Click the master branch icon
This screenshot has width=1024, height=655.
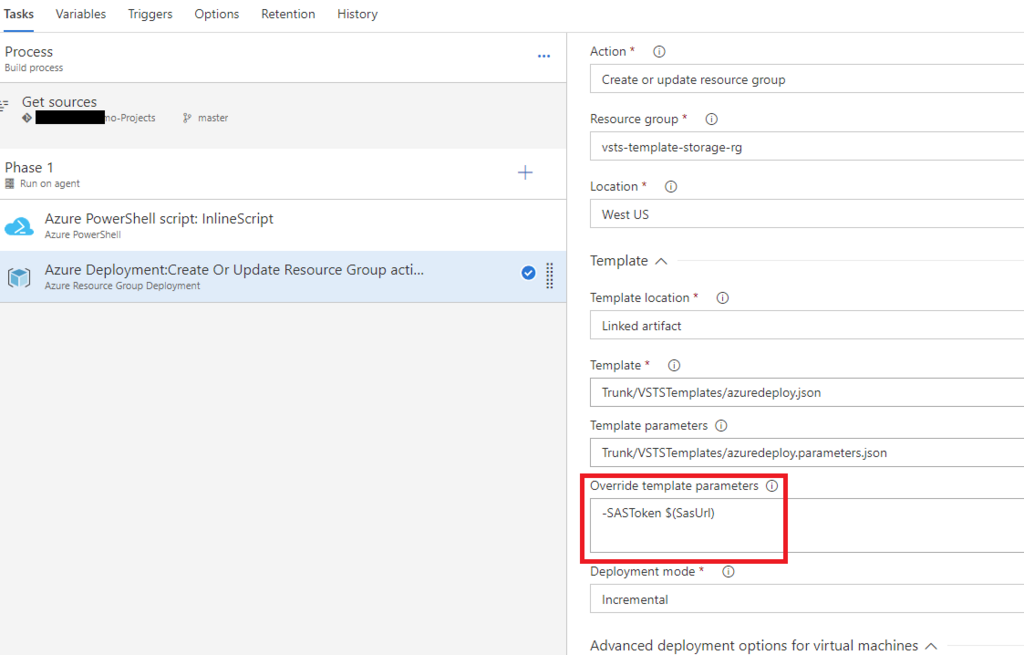(187, 118)
